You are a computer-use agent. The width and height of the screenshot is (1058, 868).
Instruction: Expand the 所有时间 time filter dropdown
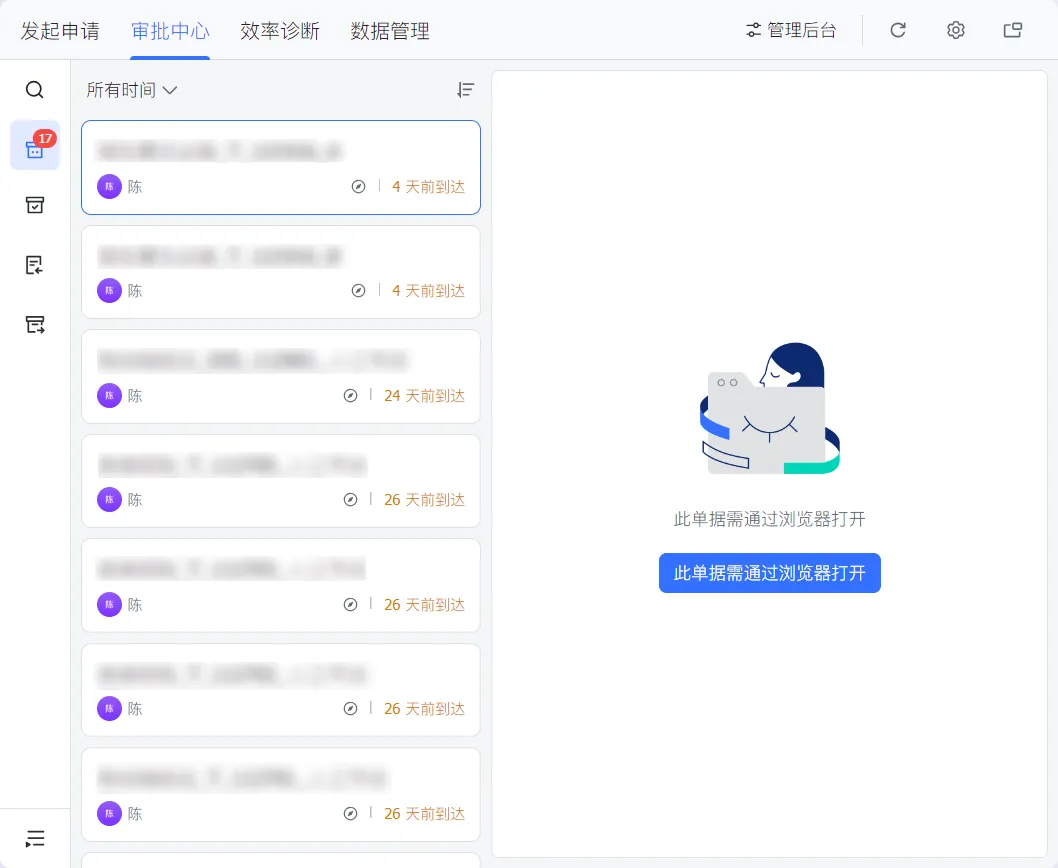tap(132, 90)
